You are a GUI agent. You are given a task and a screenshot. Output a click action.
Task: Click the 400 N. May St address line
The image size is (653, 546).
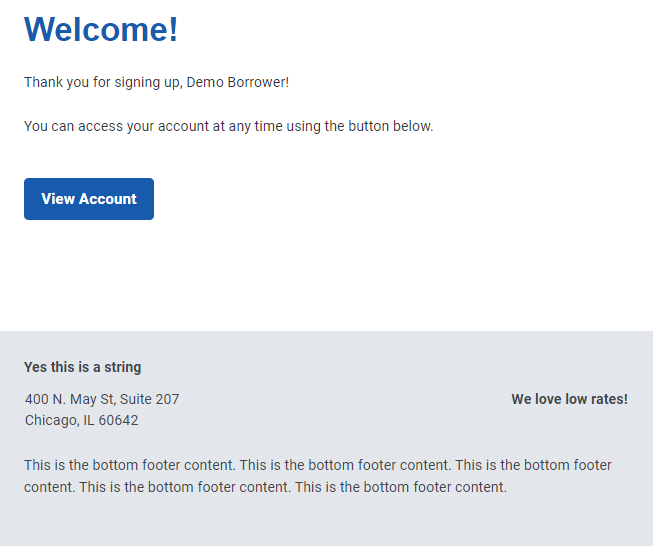[x=102, y=399]
